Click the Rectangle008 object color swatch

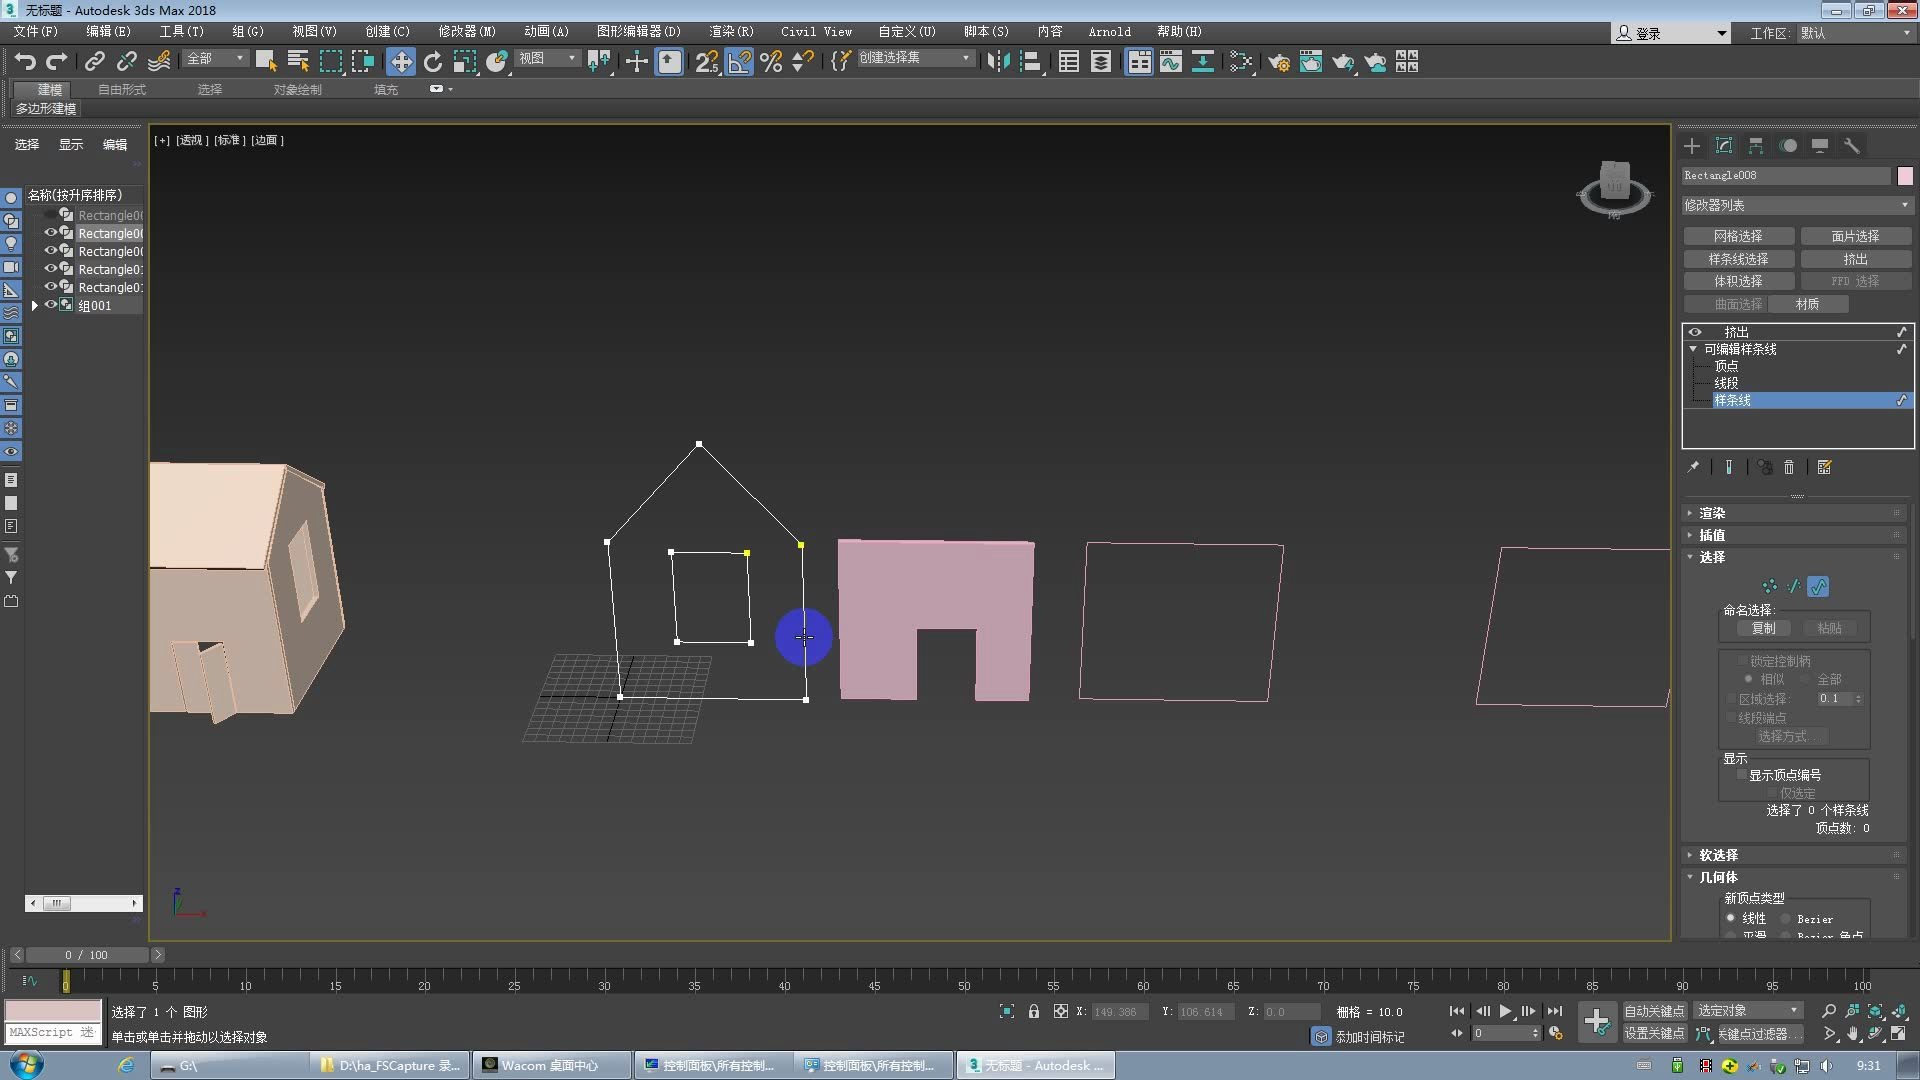[1905, 175]
